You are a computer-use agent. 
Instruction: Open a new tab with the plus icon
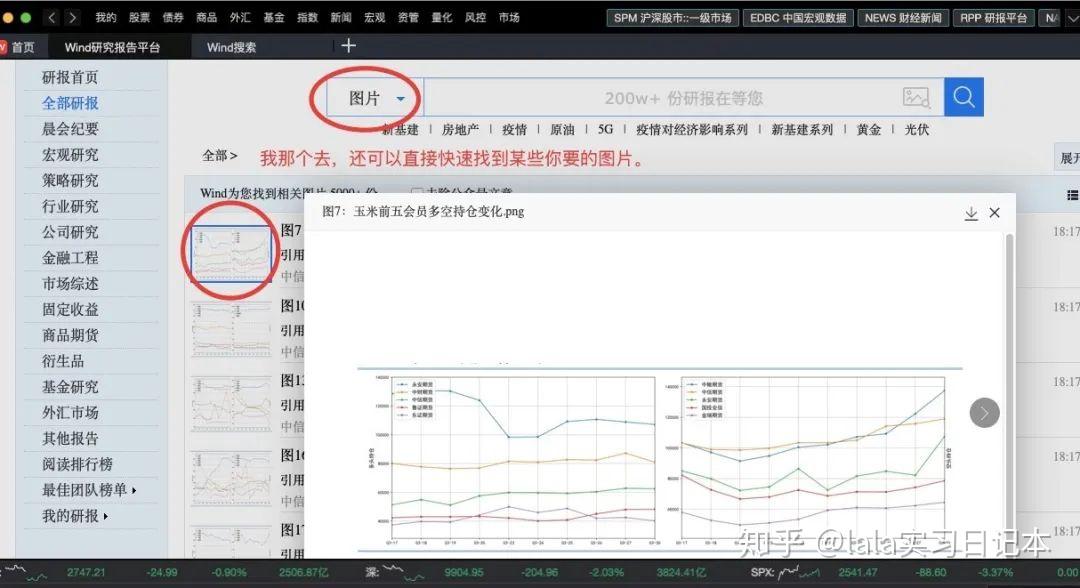pos(348,45)
